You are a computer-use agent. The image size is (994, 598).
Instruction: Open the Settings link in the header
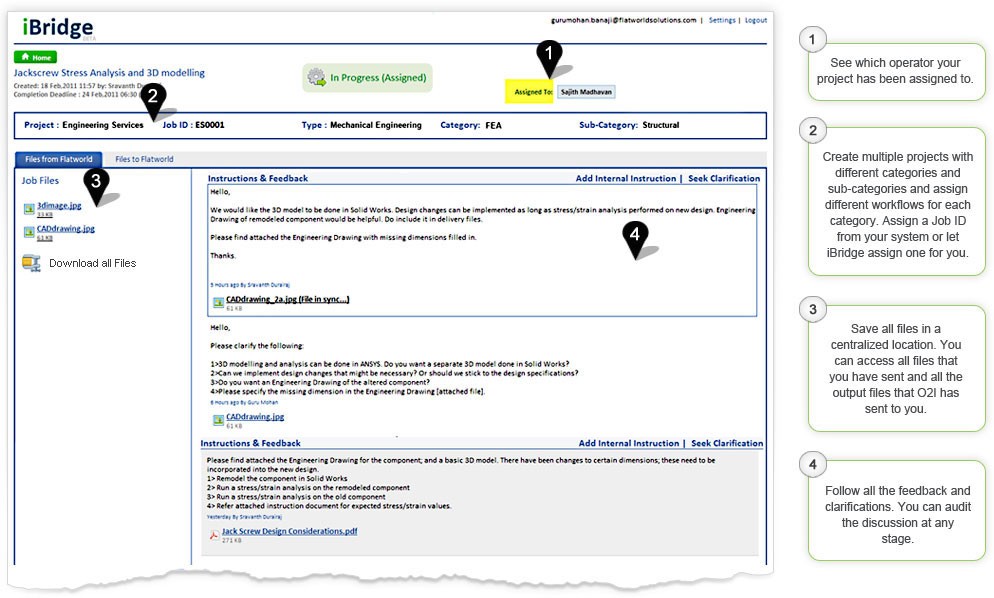(721, 20)
